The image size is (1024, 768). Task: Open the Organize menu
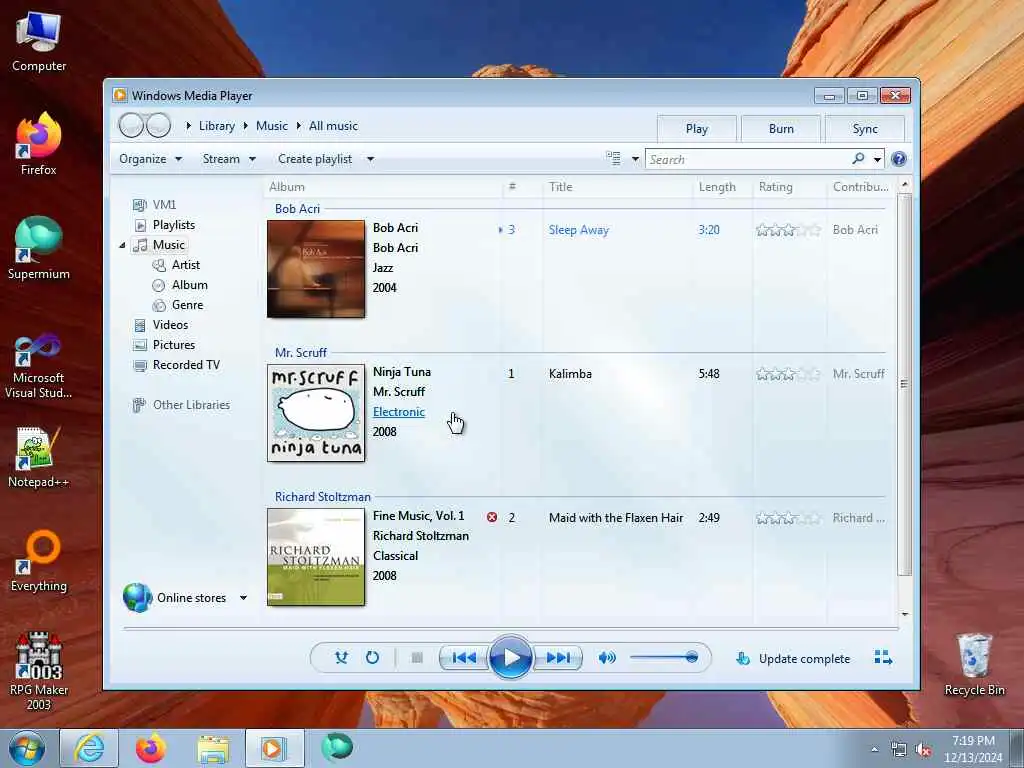[x=150, y=159]
